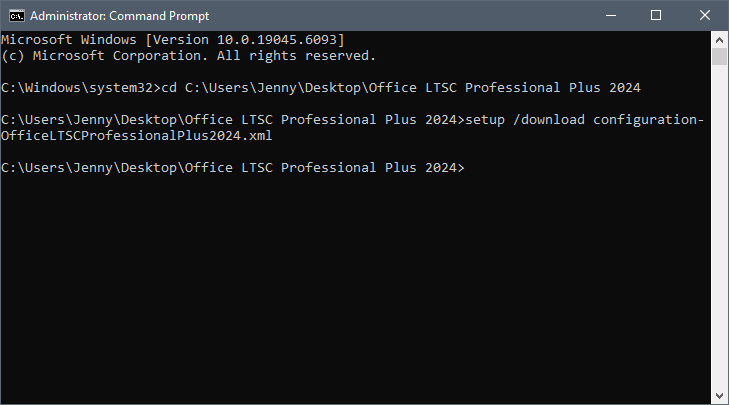Click the "cd" command path text

401,87
